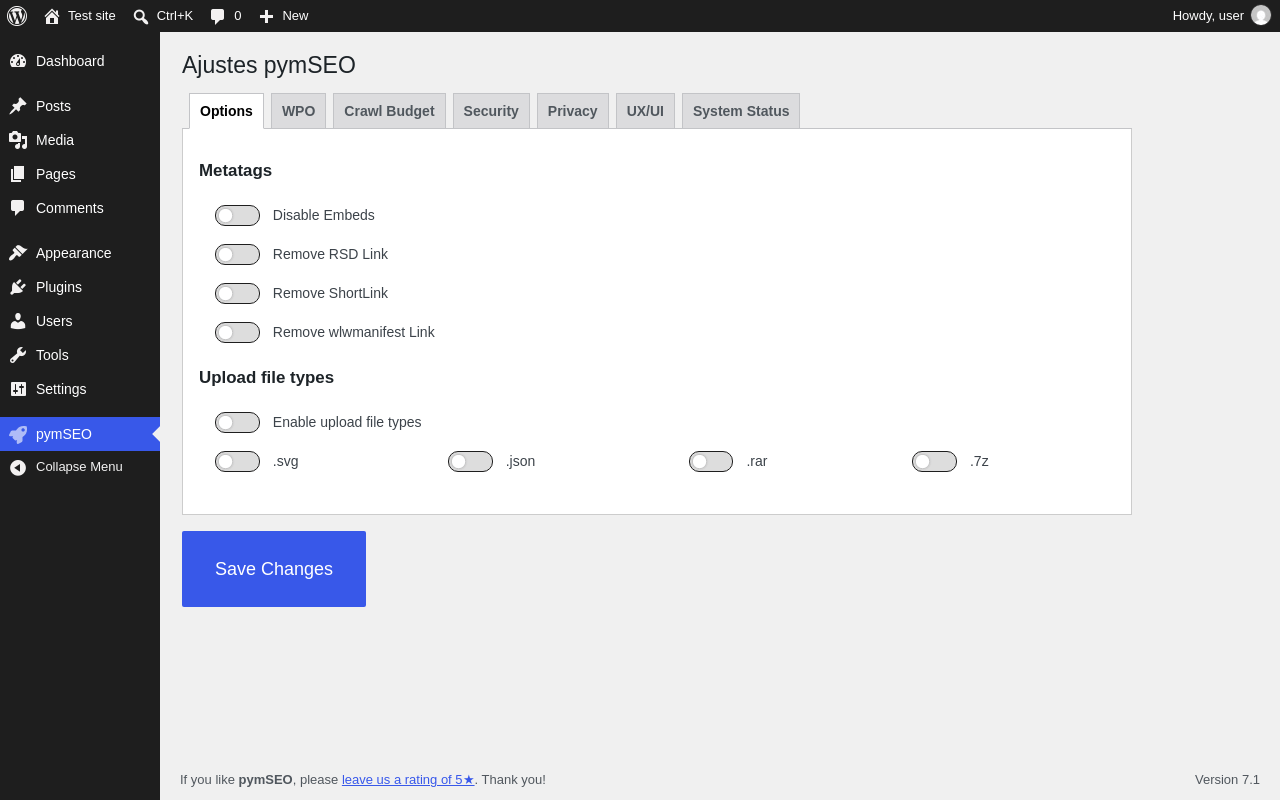Click the Ajustes pymSEO page heading
This screenshot has height=800, width=1280.
(269, 65)
